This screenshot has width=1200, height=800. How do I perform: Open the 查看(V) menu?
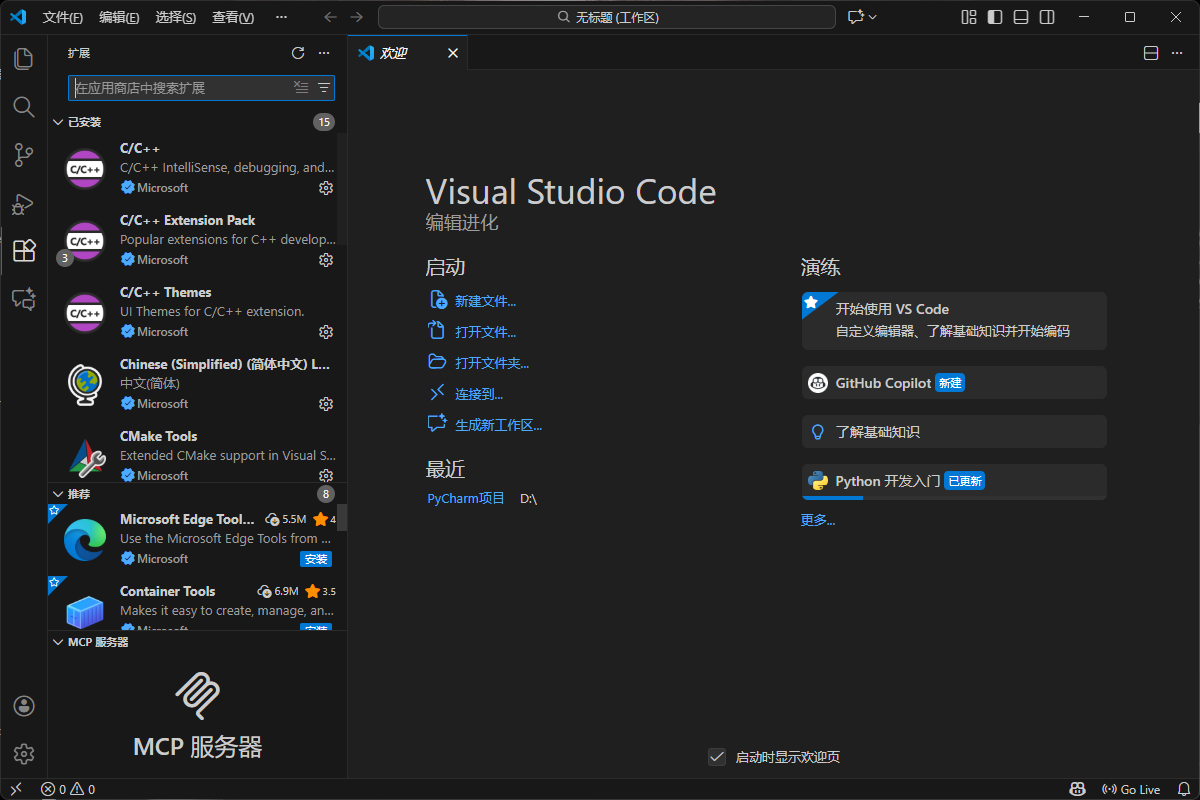(x=233, y=17)
